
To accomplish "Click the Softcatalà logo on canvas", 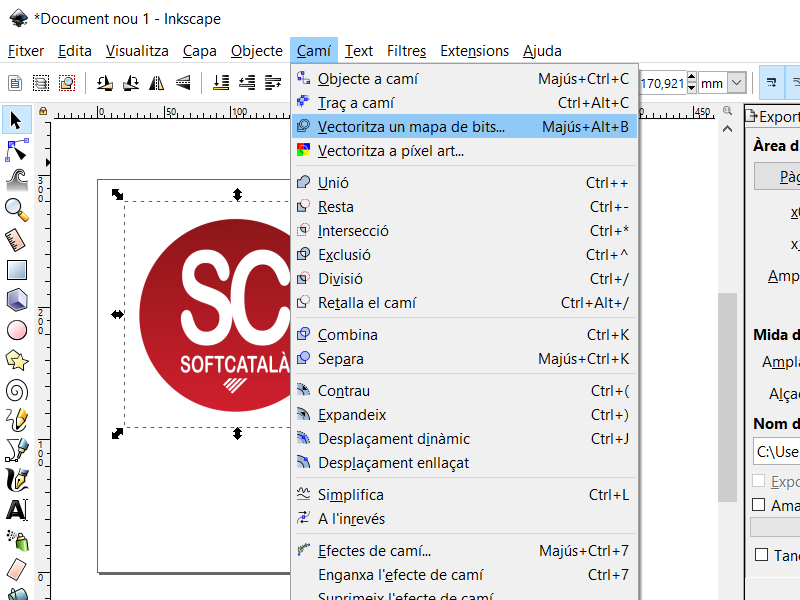I will [x=215, y=315].
